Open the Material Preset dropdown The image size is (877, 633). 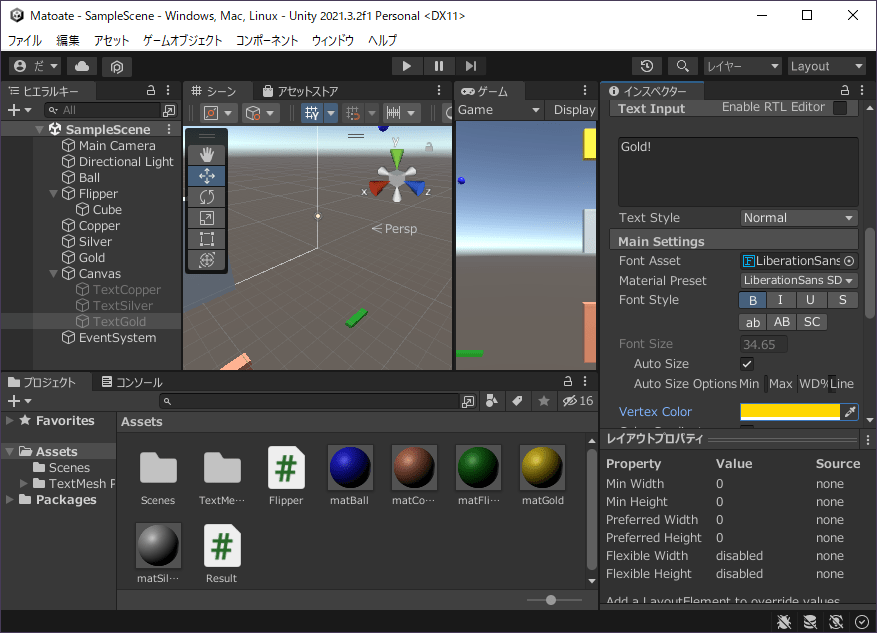[x=799, y=281]
